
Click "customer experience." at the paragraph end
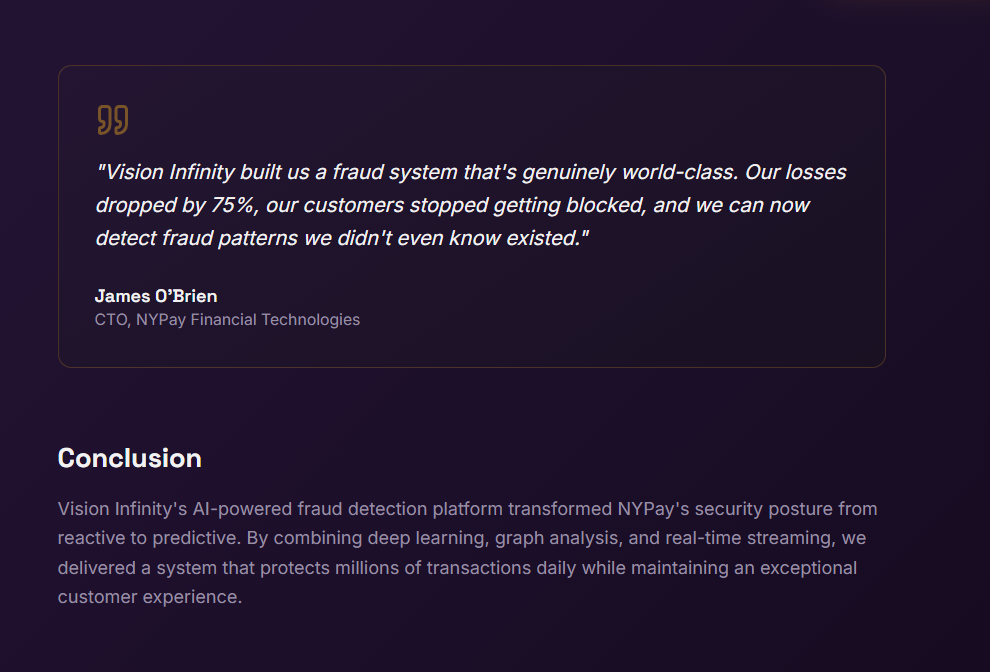pos(150,598)
